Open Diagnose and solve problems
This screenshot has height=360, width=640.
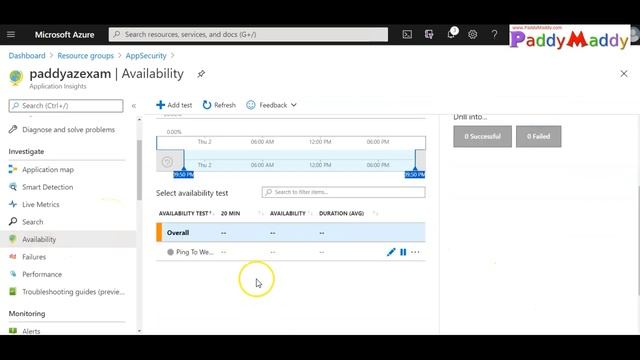point(68,130)
